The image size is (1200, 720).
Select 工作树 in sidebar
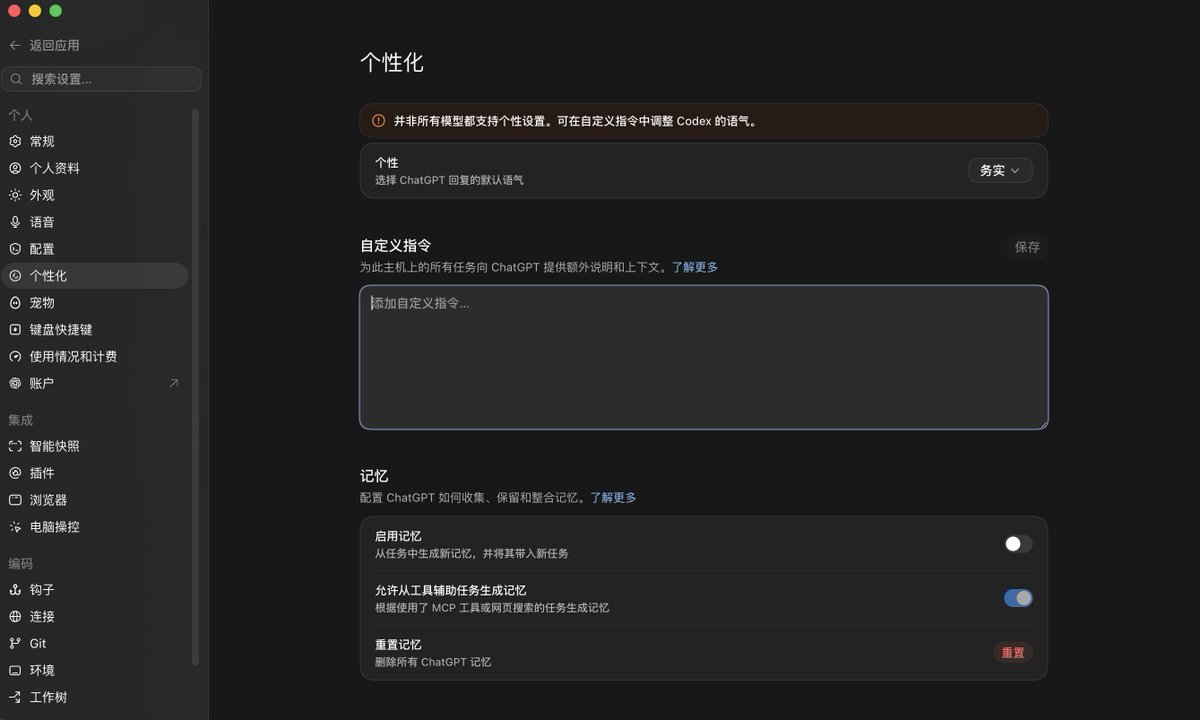94,698
